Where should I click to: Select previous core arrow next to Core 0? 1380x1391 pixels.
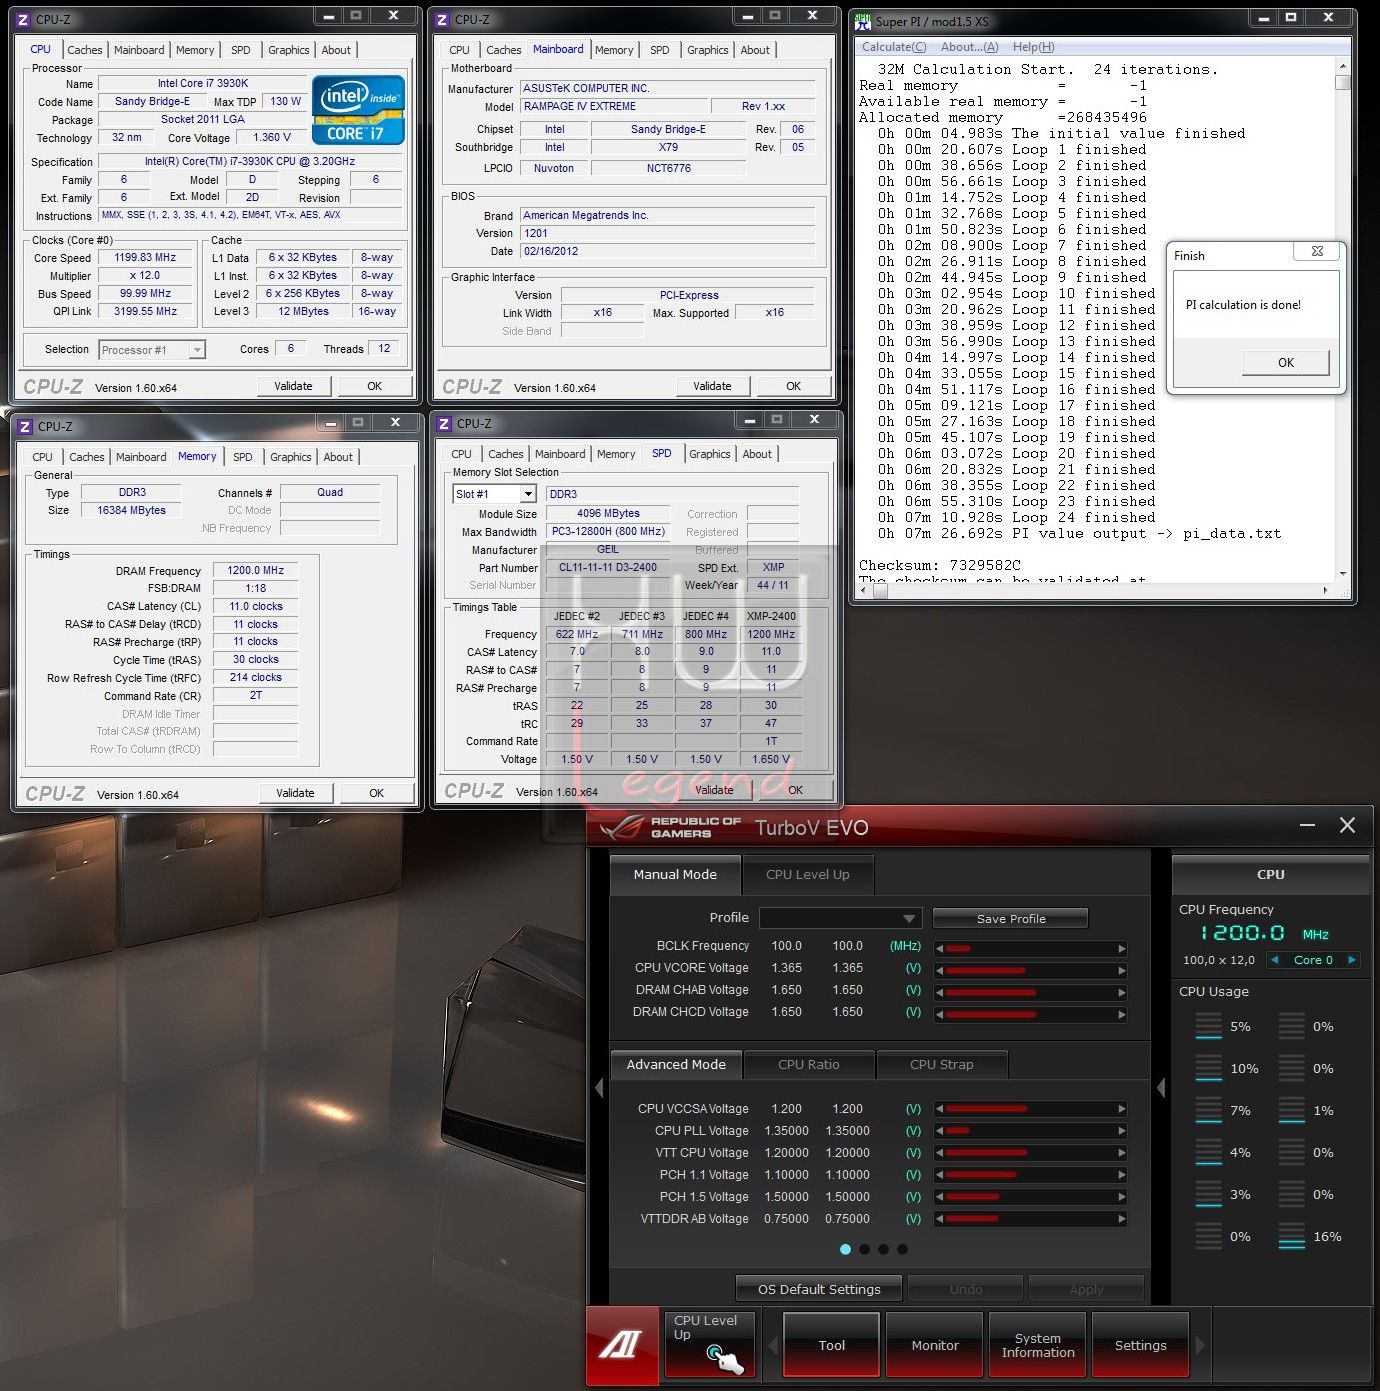1274,960
